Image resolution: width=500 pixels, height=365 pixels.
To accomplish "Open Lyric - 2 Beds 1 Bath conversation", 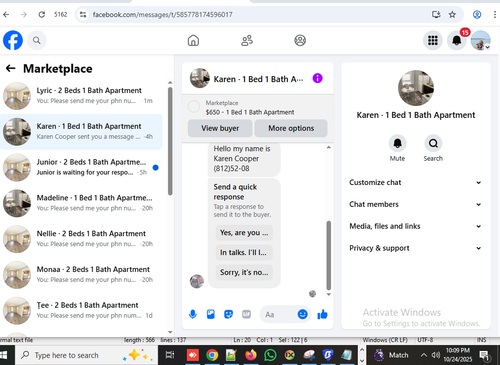I will click(81, 96).
